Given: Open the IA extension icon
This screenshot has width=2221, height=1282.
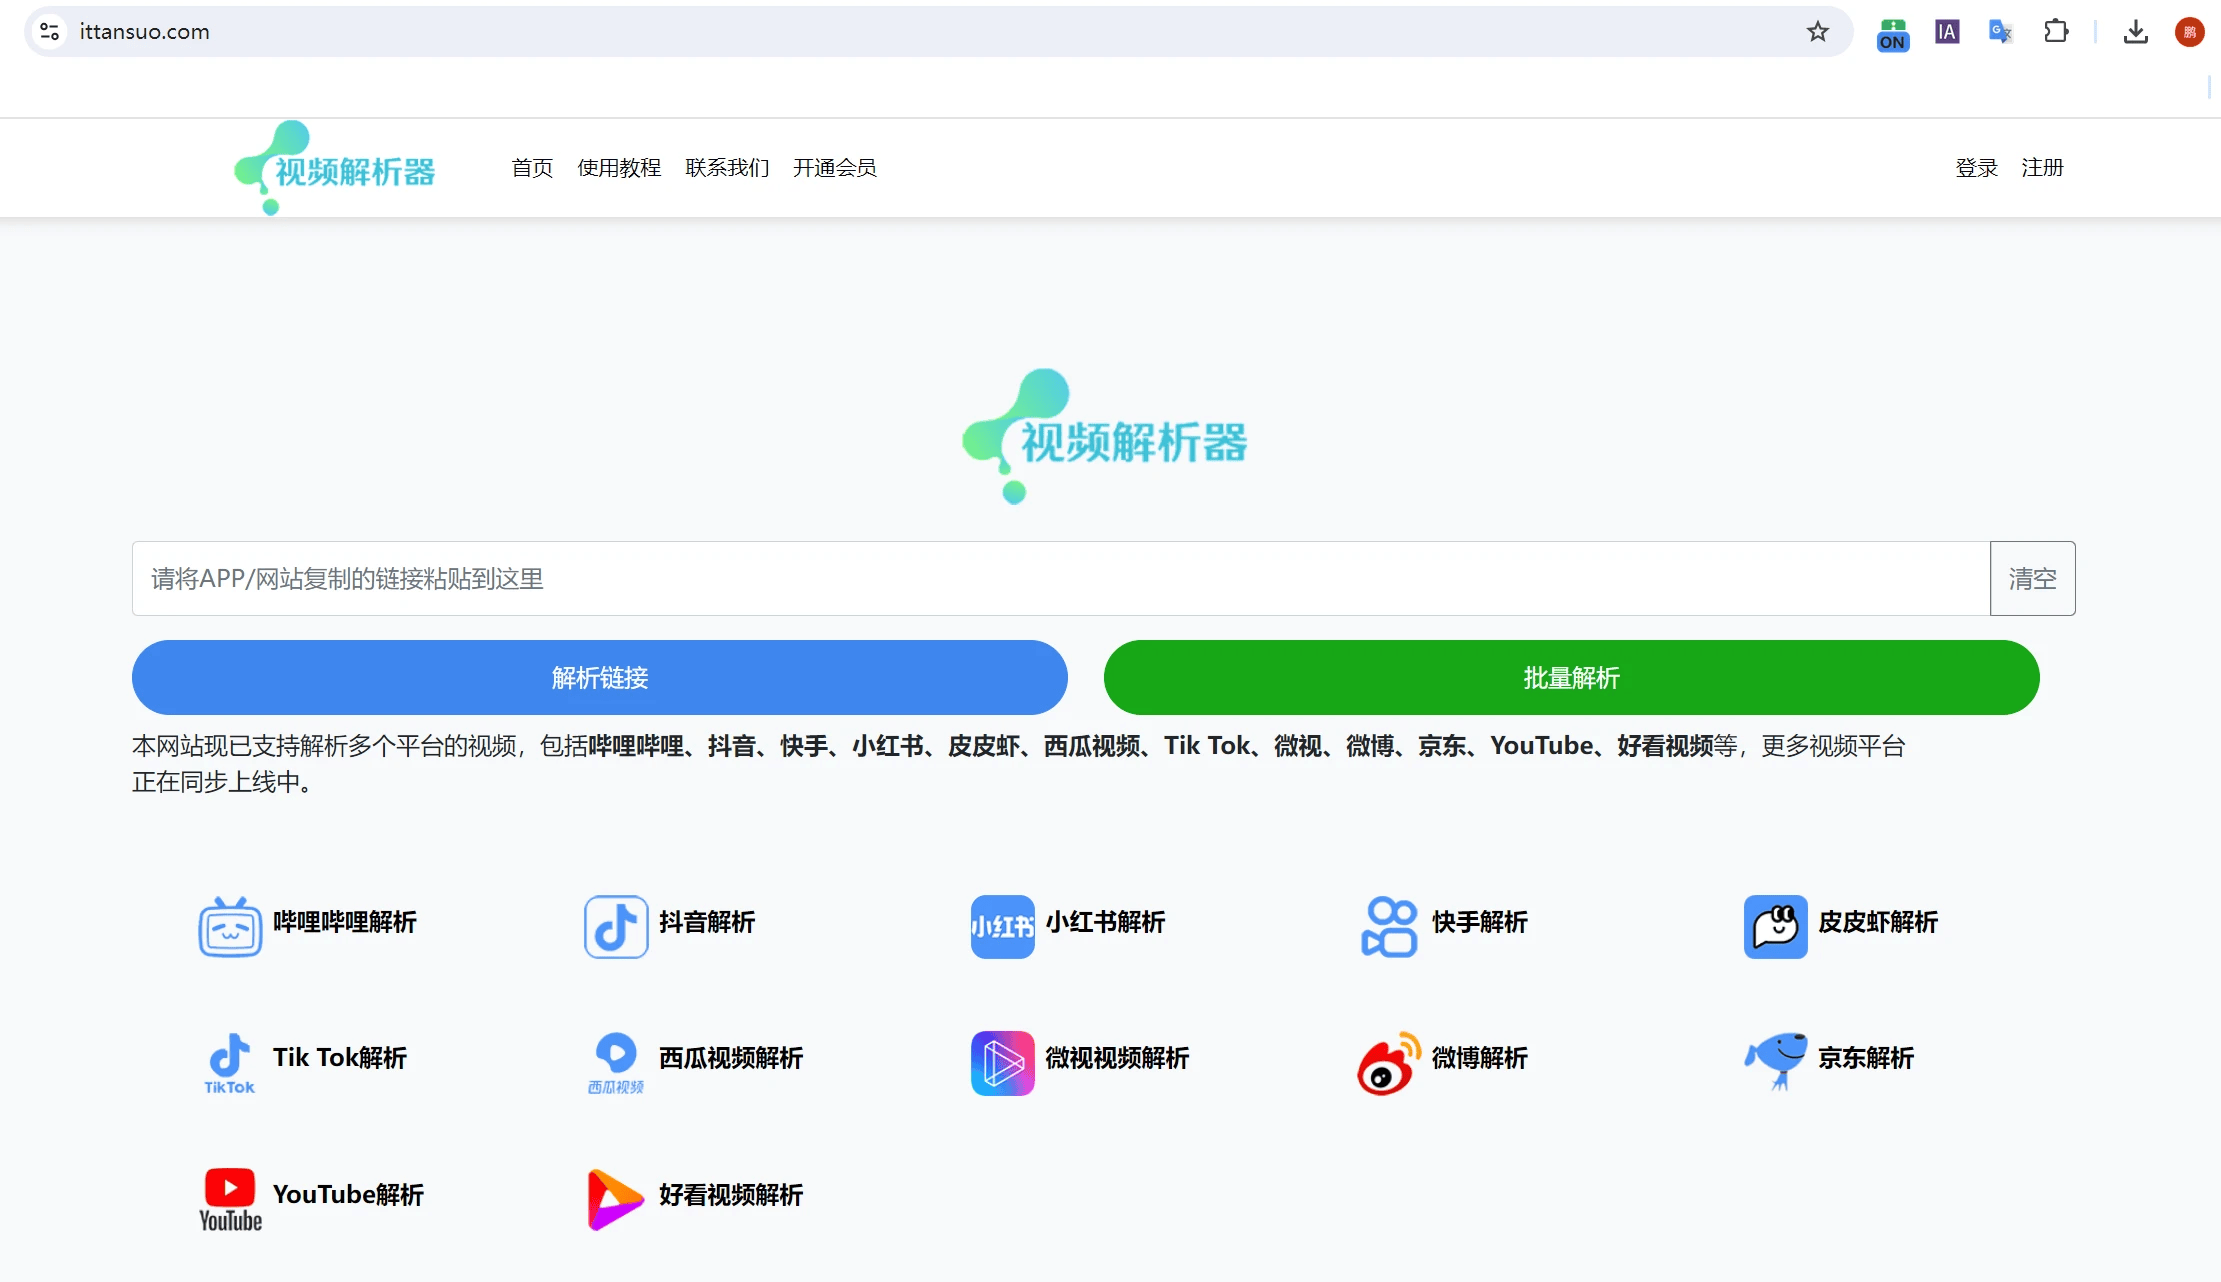Looking at the screenshot, I should [1946, 32].
